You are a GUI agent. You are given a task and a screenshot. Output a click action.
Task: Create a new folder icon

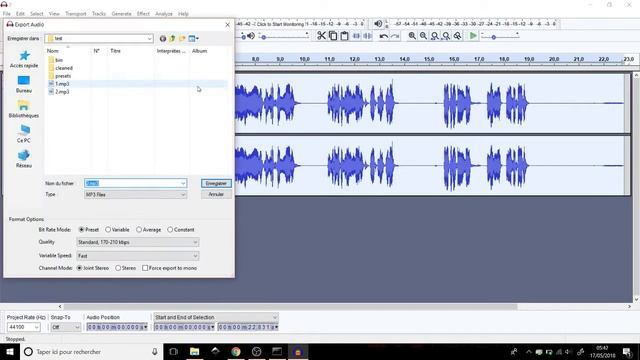click(x=182, y=38)
